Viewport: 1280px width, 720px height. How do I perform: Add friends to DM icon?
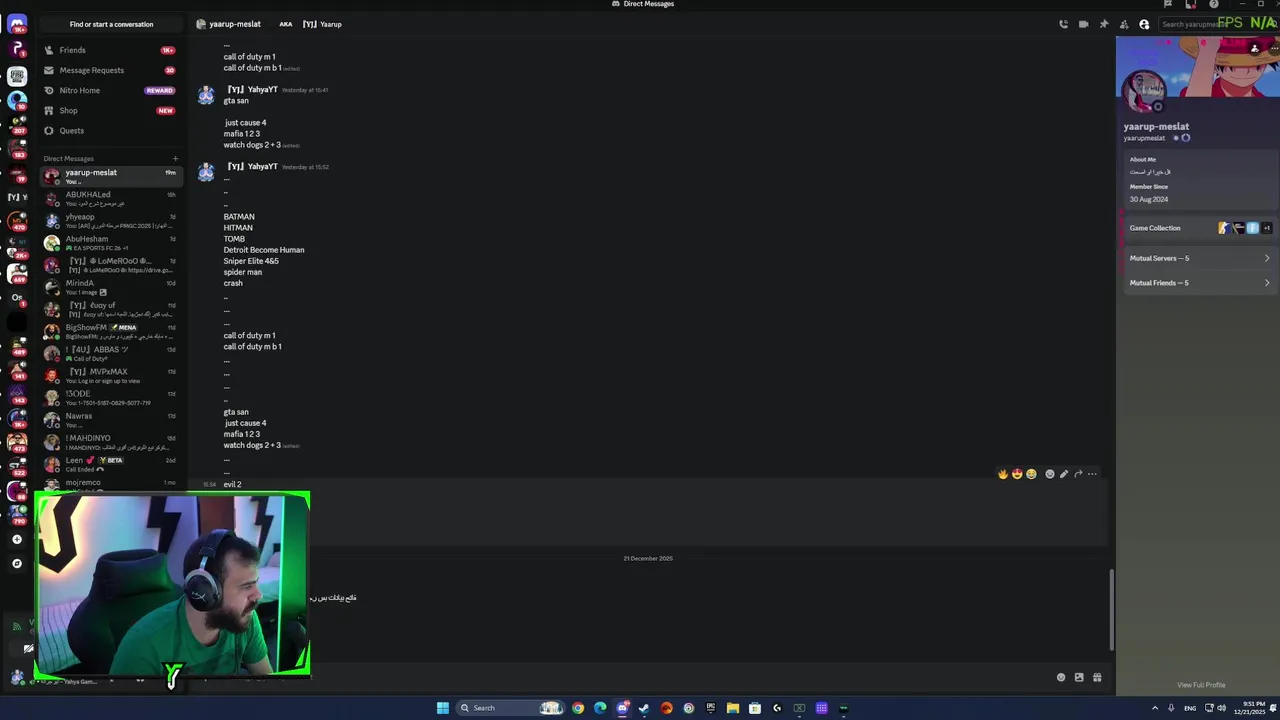tap(1124, 24)
